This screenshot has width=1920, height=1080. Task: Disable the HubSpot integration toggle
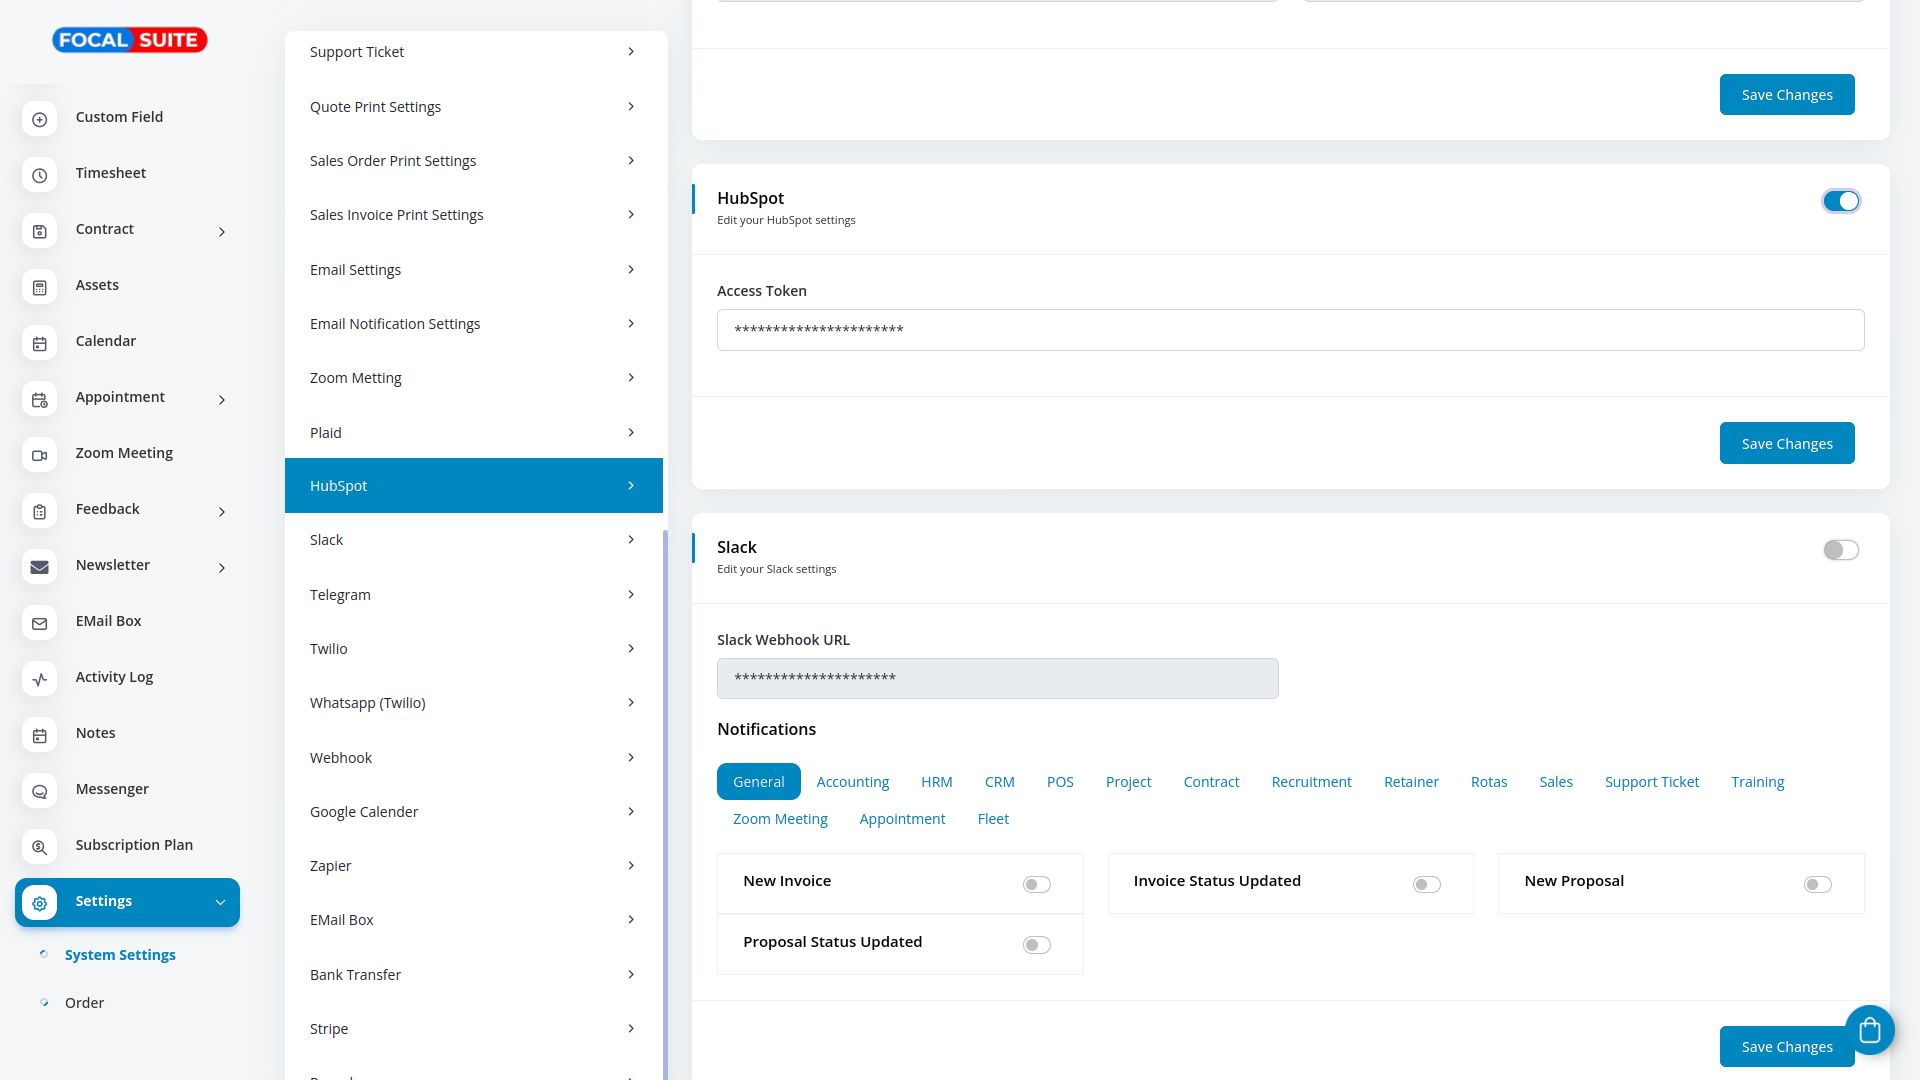click(1840, 201)
